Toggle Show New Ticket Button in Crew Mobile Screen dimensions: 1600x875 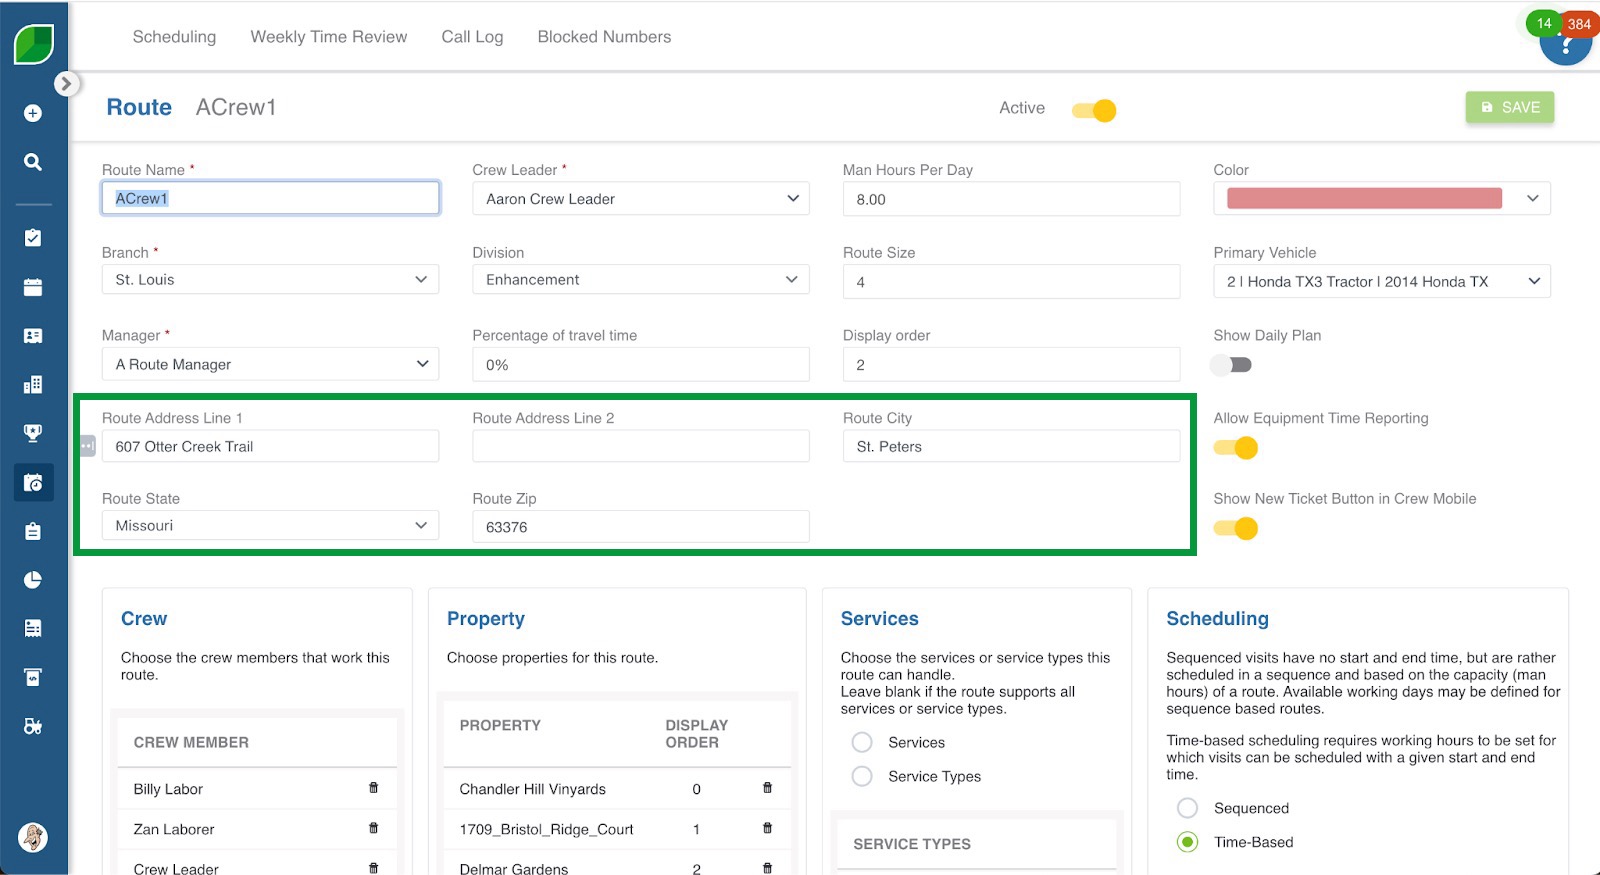[x=1236, y=528]
